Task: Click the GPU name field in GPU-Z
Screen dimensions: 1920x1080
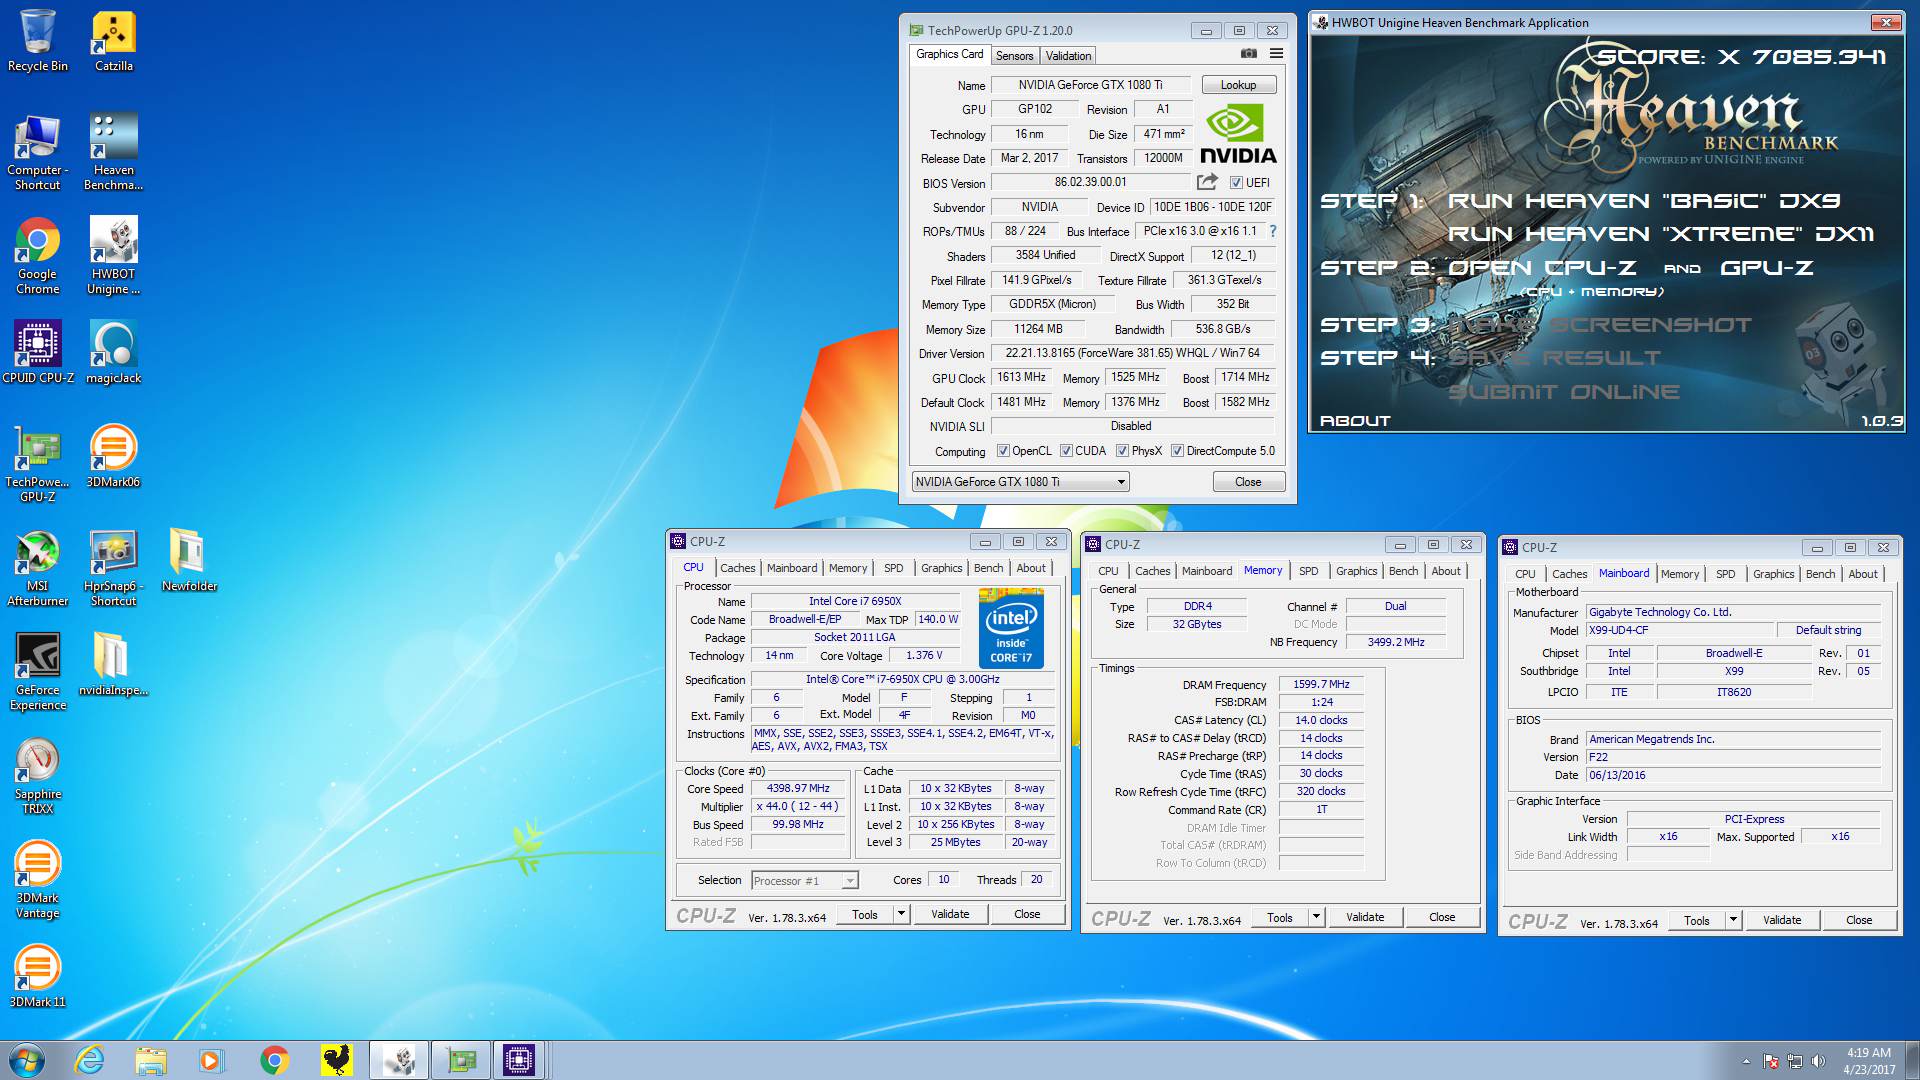Action: tap(1090, 85)
